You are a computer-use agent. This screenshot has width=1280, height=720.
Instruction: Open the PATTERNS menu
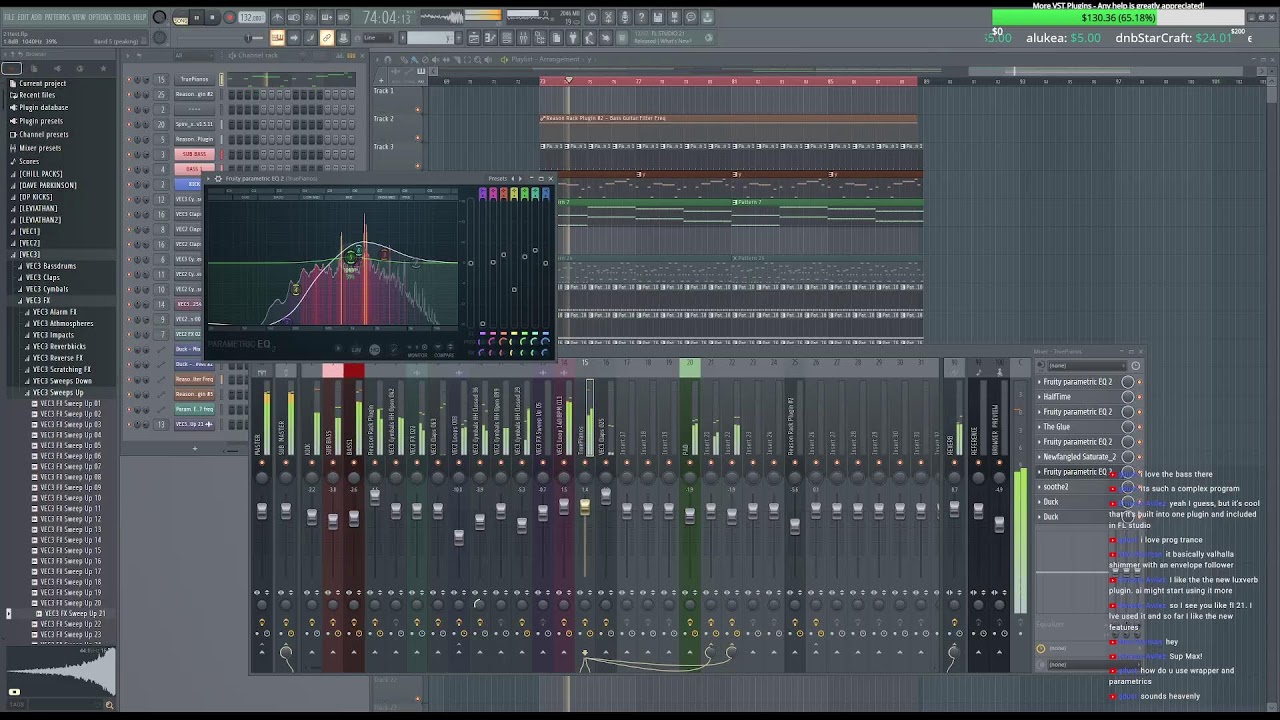coord(57,17)
